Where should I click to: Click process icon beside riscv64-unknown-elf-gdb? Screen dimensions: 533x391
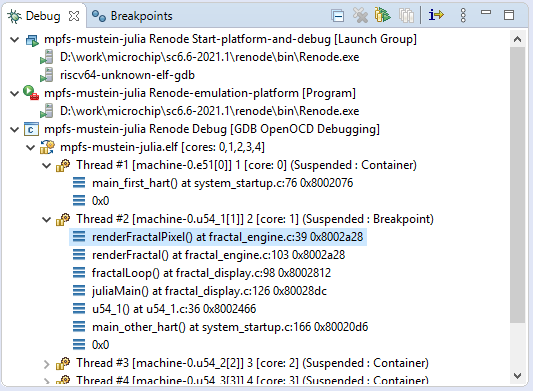coord(47,75)
